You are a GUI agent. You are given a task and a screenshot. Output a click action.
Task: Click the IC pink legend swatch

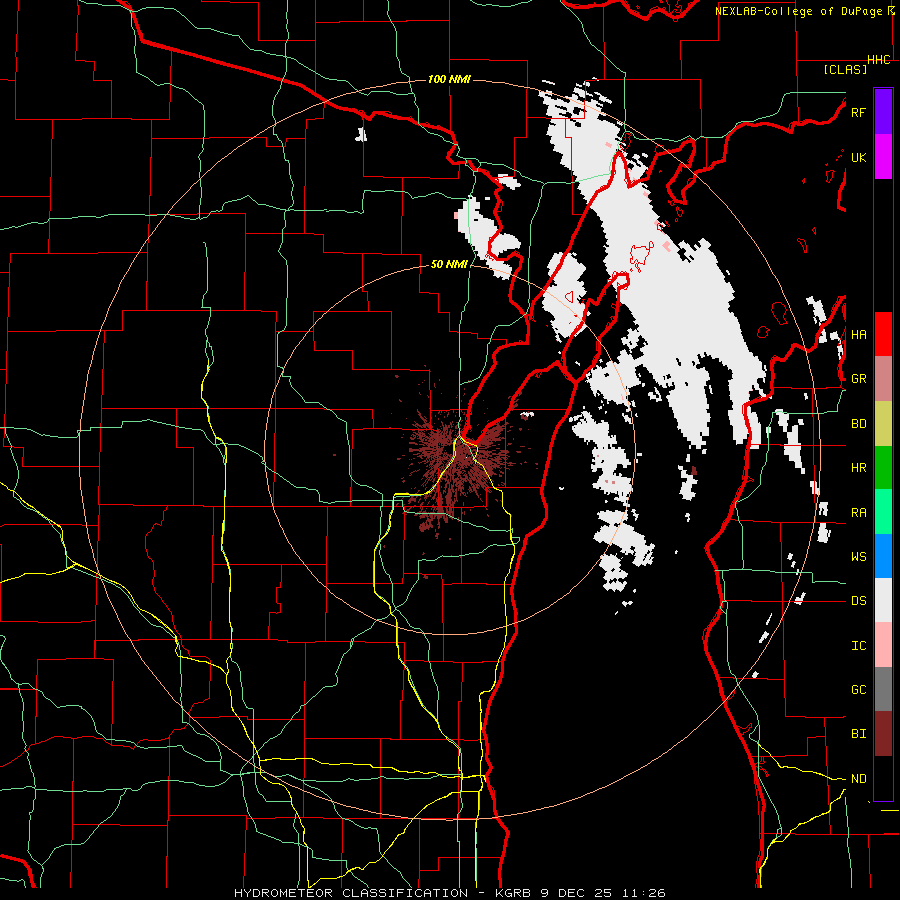click(x=883, y=645)
